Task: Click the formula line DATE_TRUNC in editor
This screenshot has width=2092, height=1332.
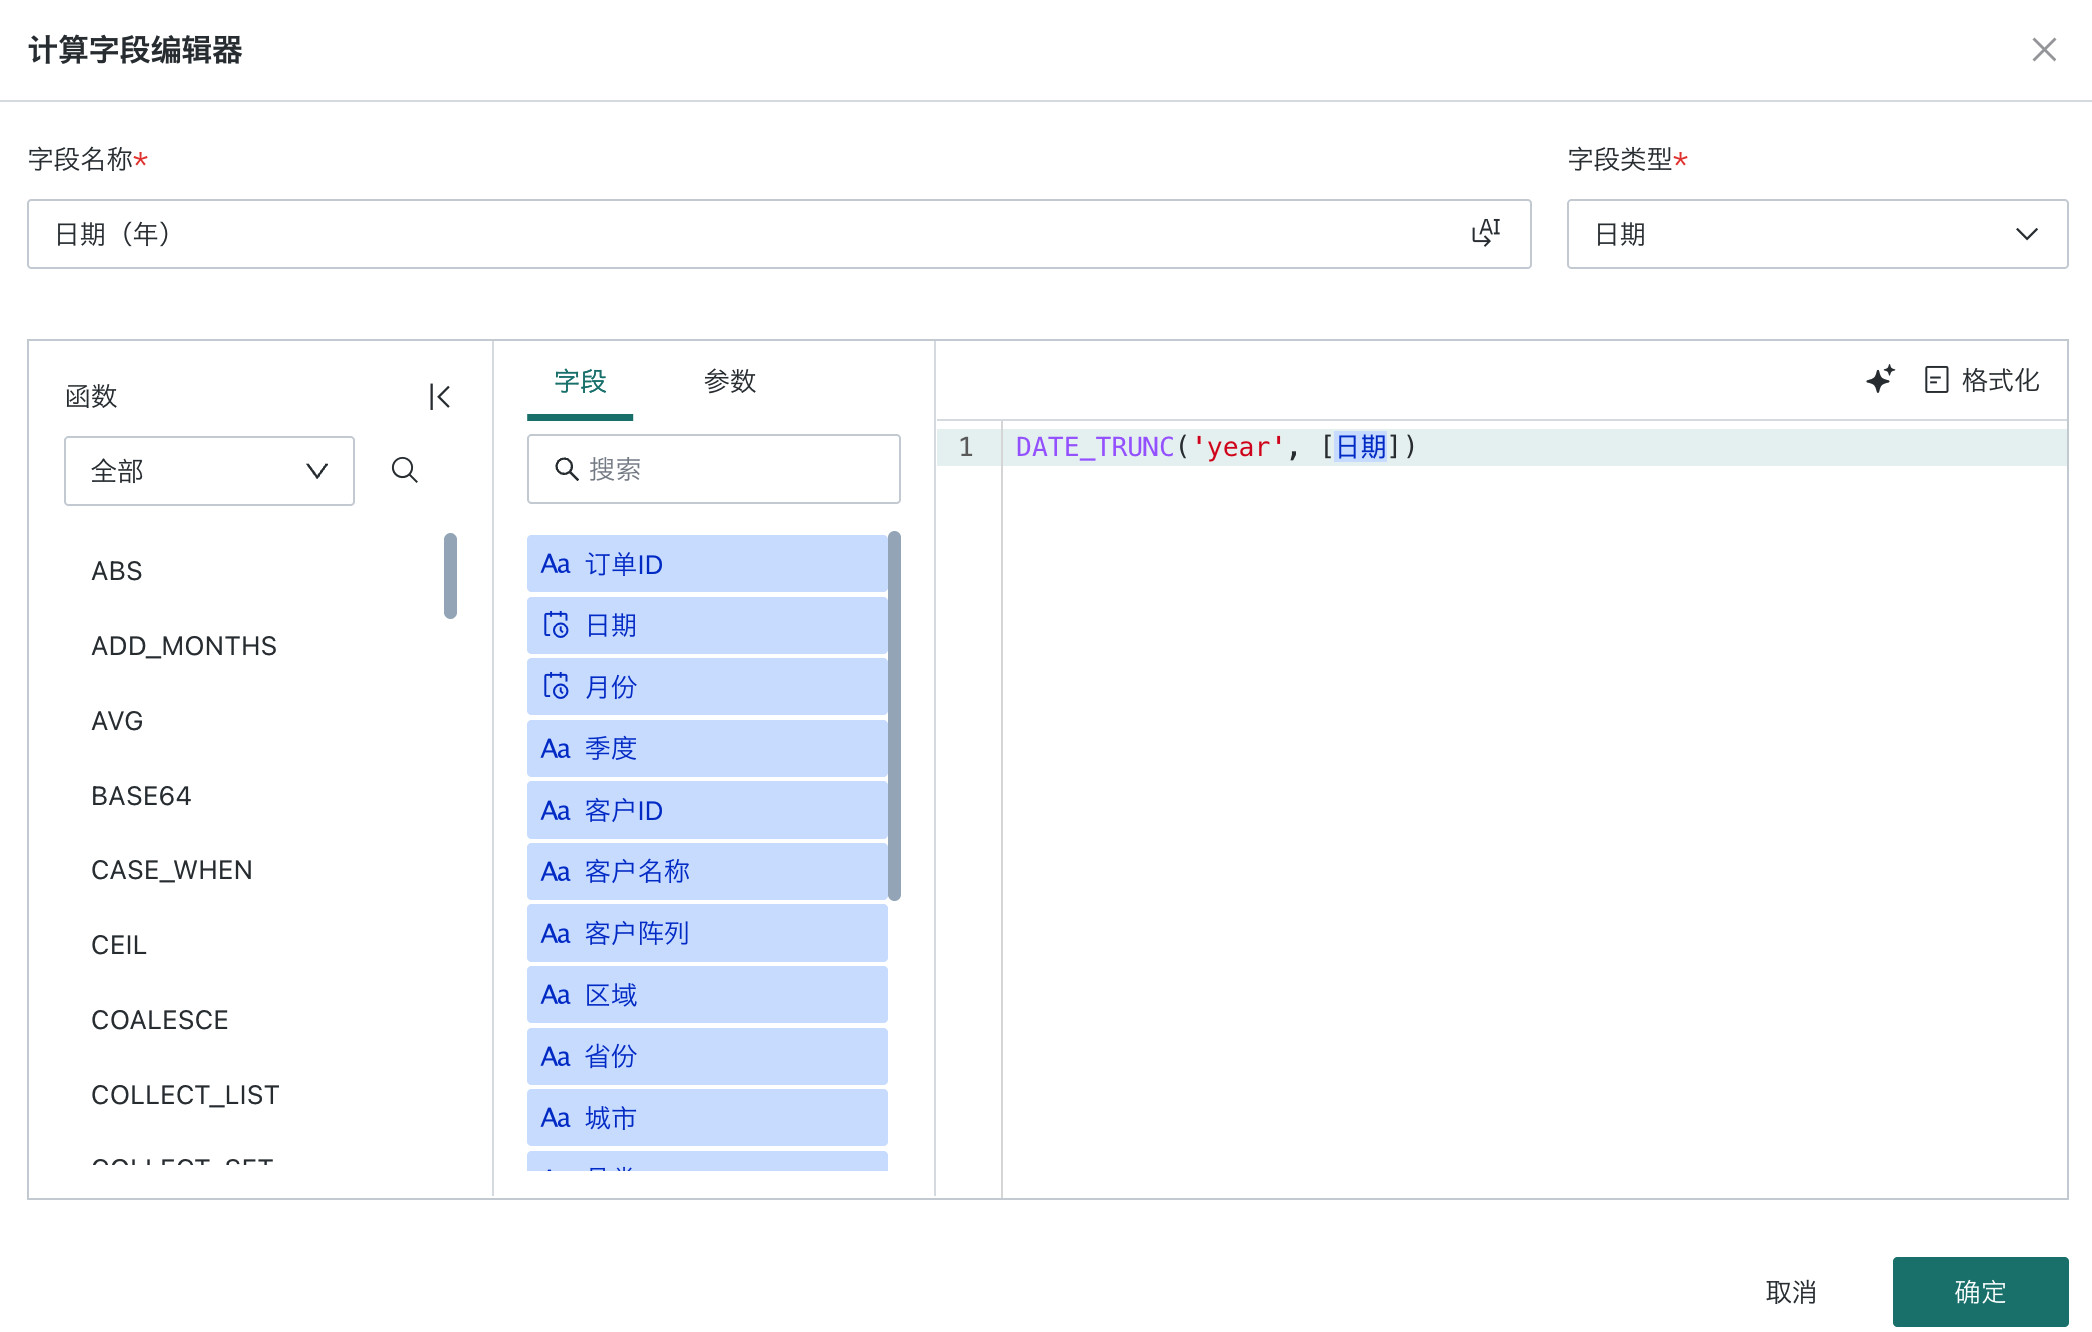Action: [1216, 447]
